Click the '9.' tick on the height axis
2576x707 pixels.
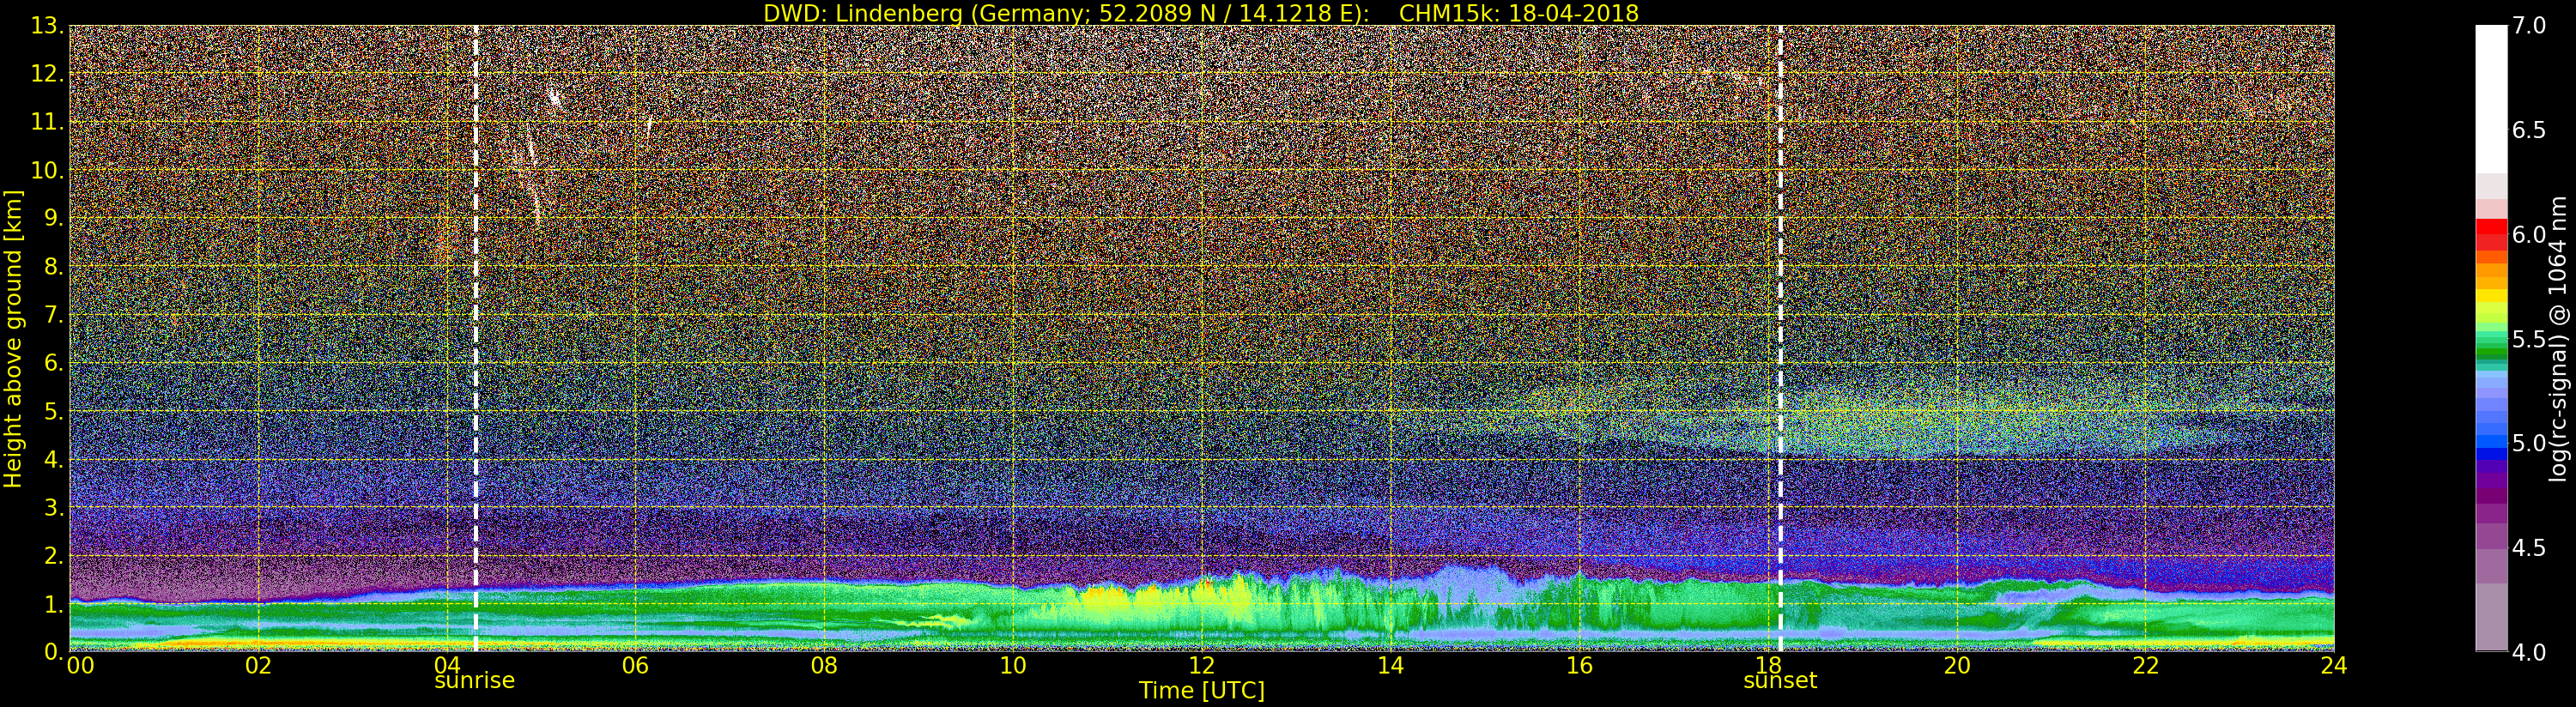(x=53, y=218)
